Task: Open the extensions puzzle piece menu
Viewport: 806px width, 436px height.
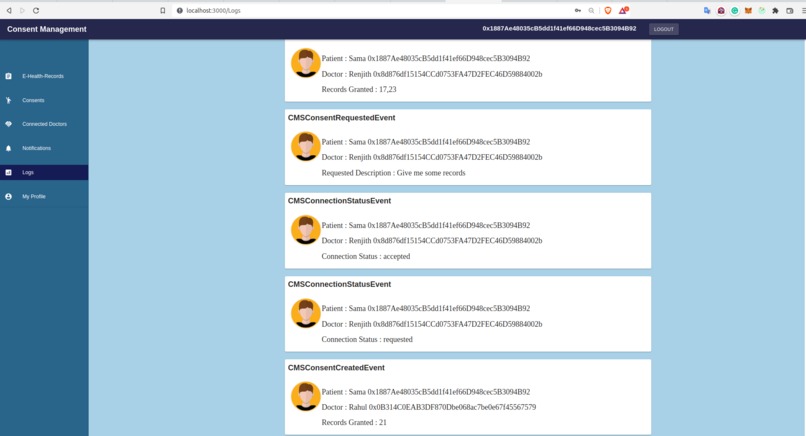Action: [775, 10]
